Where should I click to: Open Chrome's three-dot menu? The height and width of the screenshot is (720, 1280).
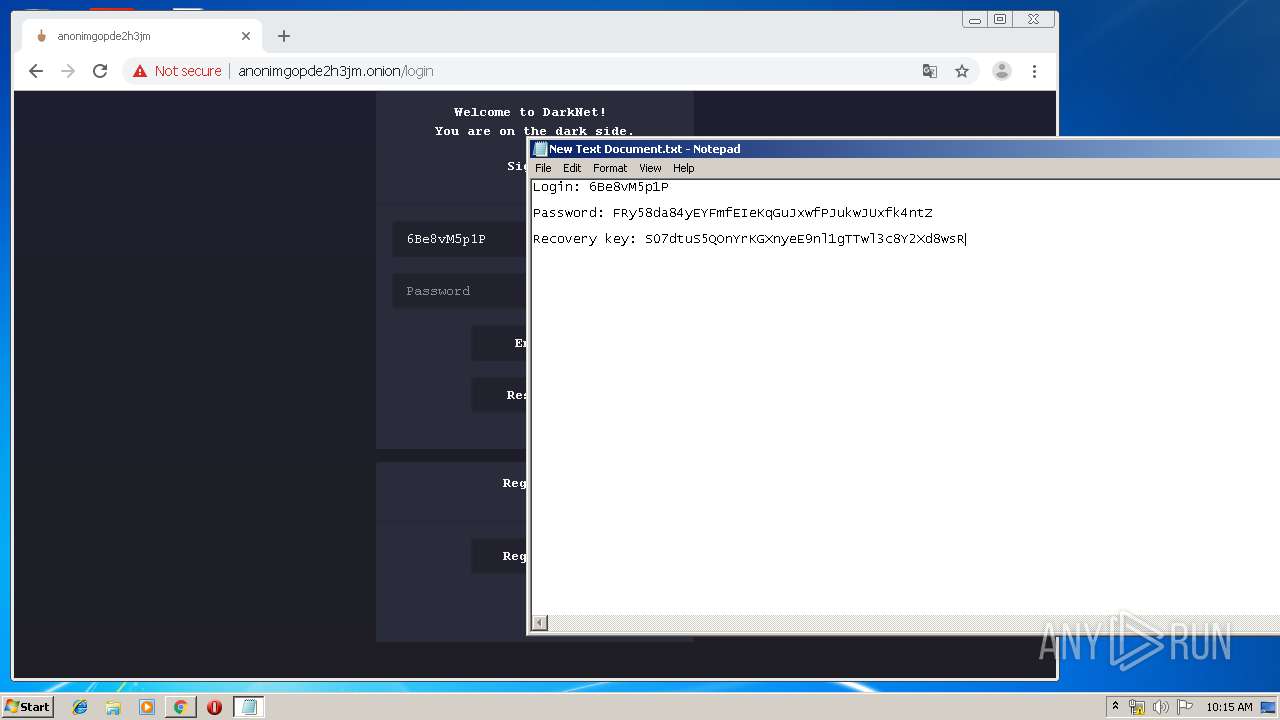tap(1034, 71)
